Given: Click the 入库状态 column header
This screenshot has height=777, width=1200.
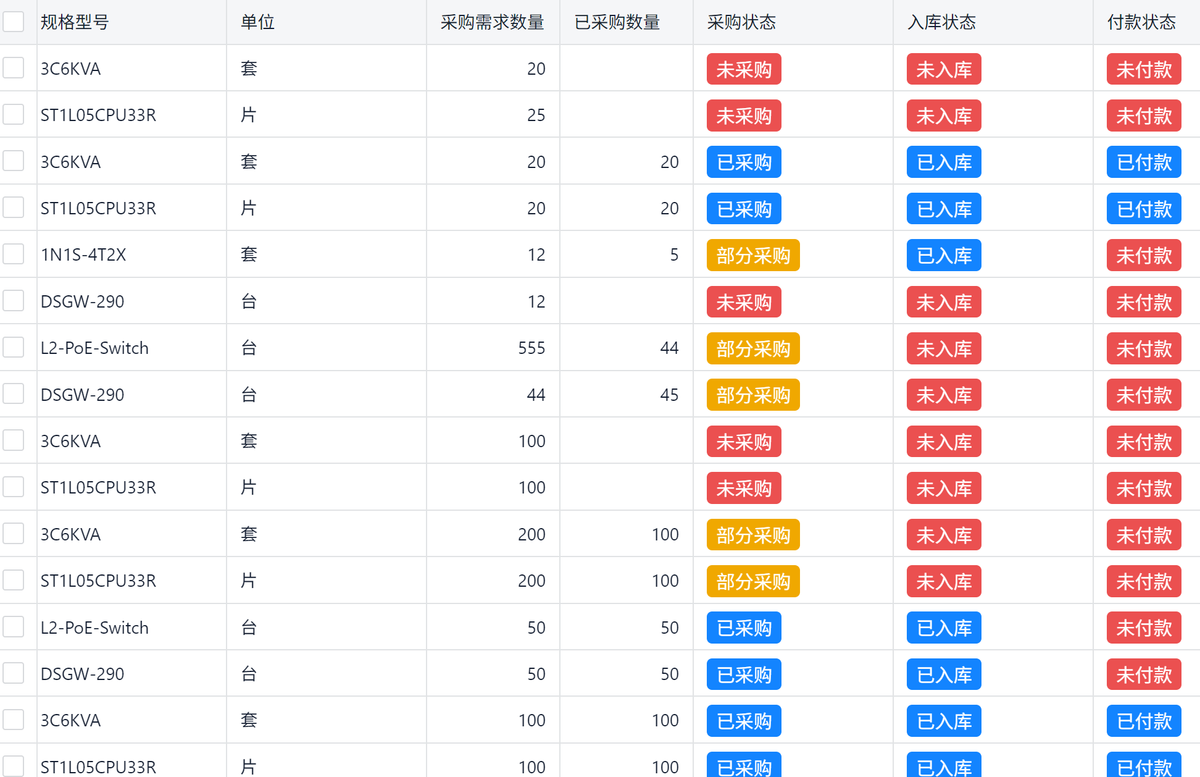Looking at the screenshot, I should [x=941, y=22].
